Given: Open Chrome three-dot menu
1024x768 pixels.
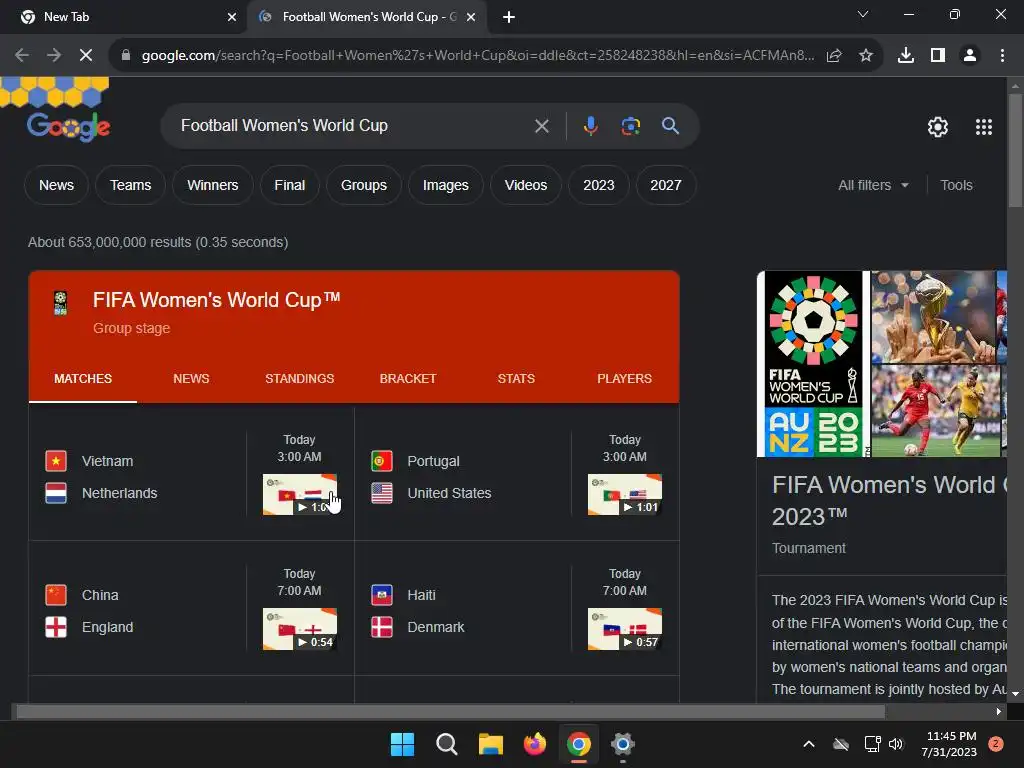Looking at the screenshot, I should coord(1002,56).
